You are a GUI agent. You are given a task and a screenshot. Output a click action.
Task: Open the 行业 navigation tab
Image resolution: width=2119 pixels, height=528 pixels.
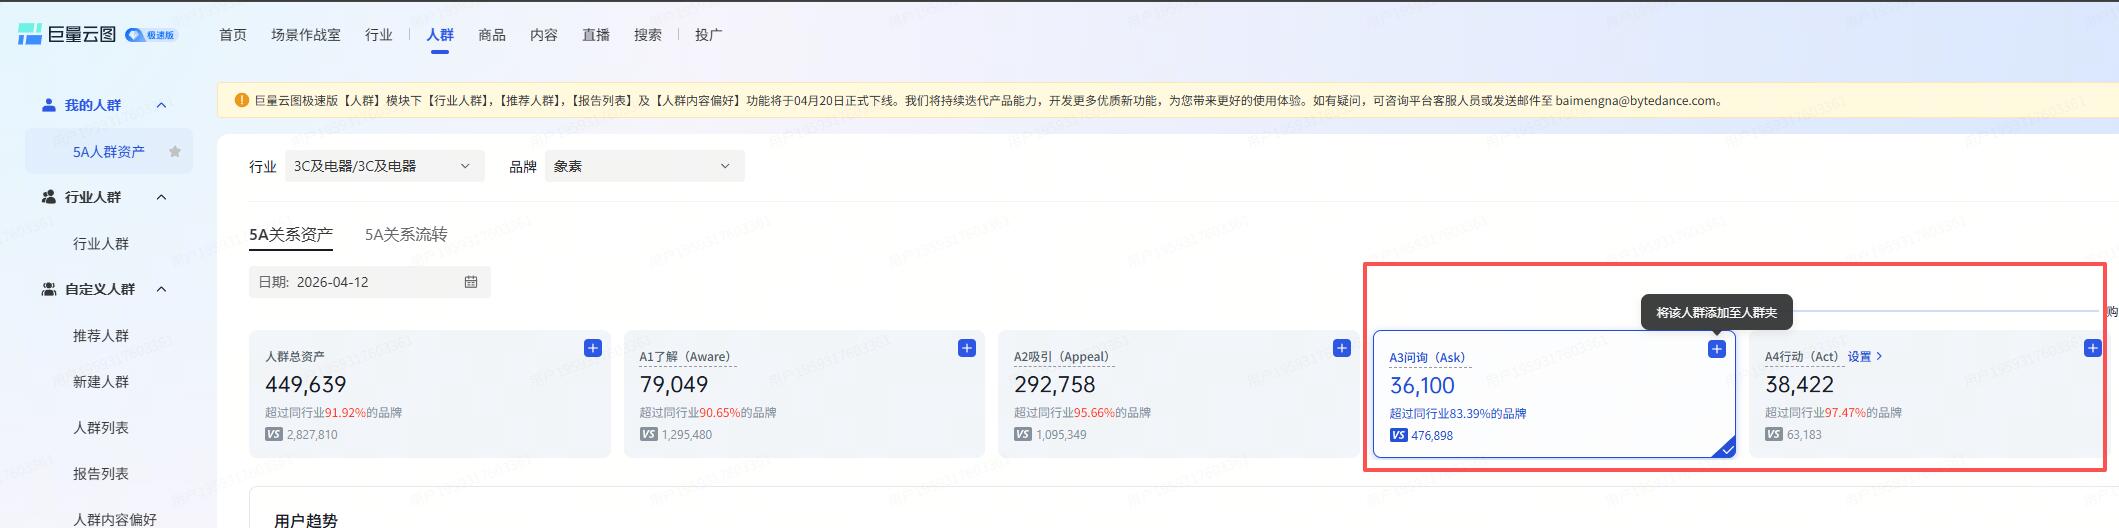tap(379, 35)
